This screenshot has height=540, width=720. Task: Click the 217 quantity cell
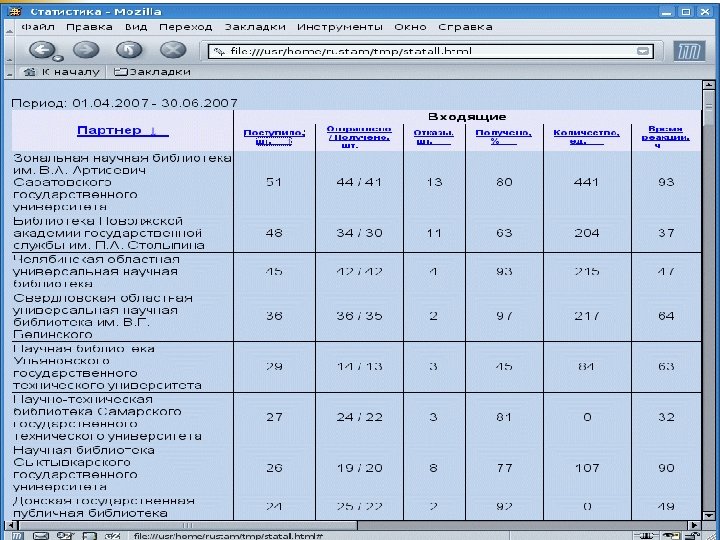coord(586,316)
